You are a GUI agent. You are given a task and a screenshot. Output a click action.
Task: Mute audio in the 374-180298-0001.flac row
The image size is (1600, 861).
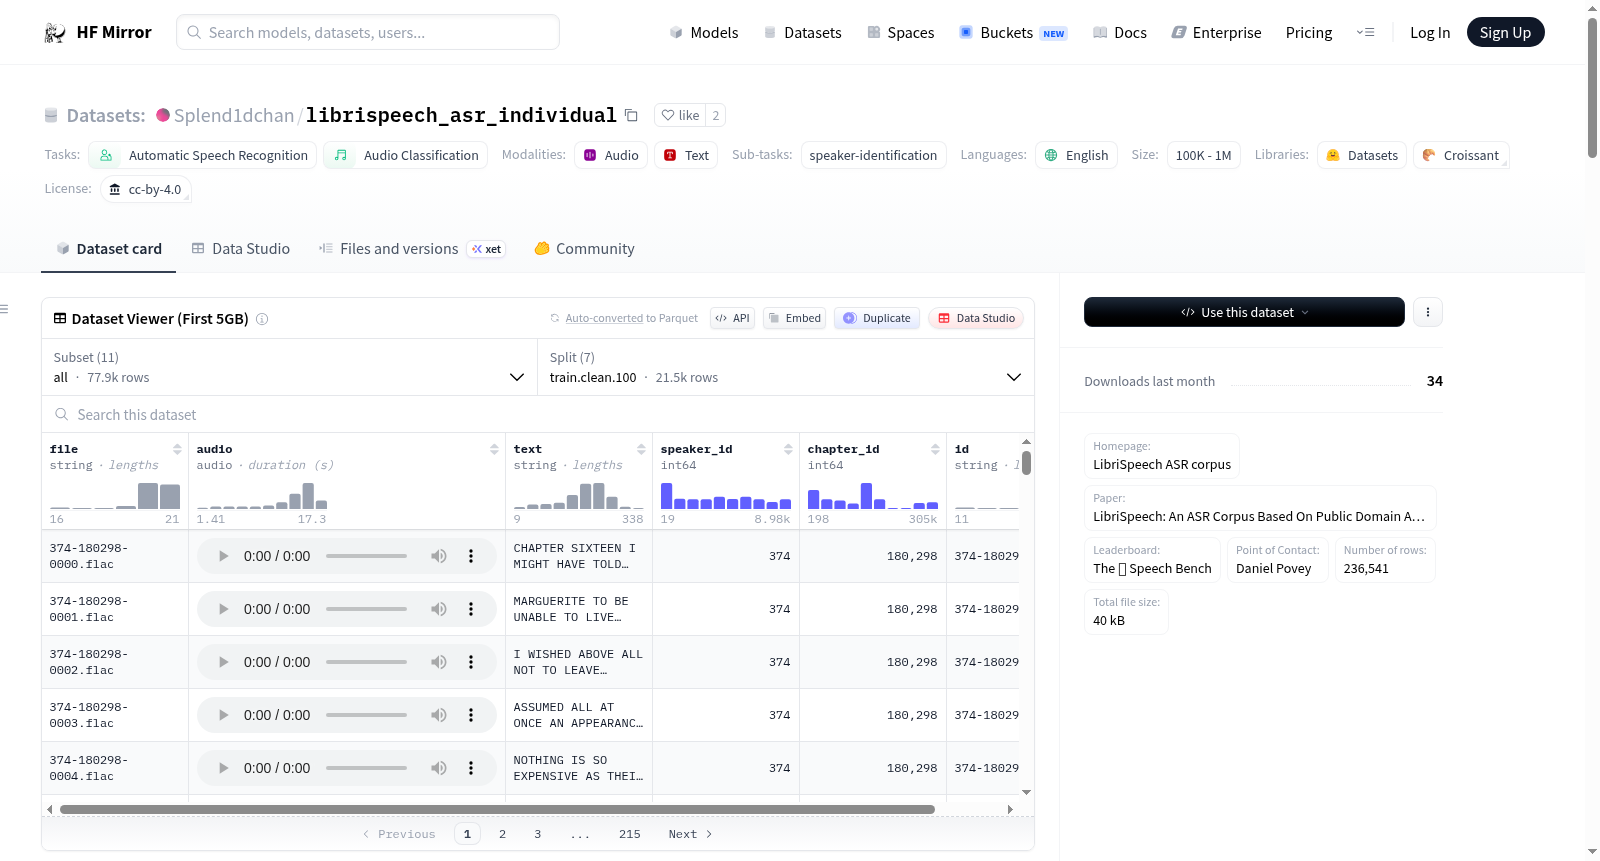tap(439, 609)
